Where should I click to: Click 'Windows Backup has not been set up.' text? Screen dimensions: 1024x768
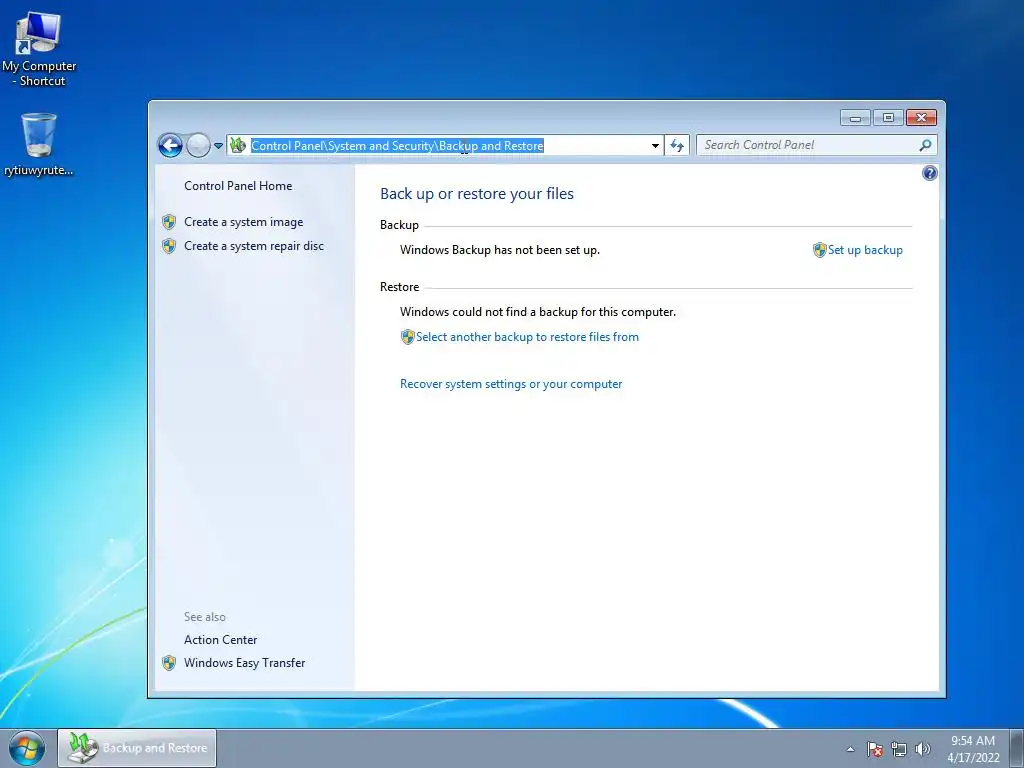[500, 249]
